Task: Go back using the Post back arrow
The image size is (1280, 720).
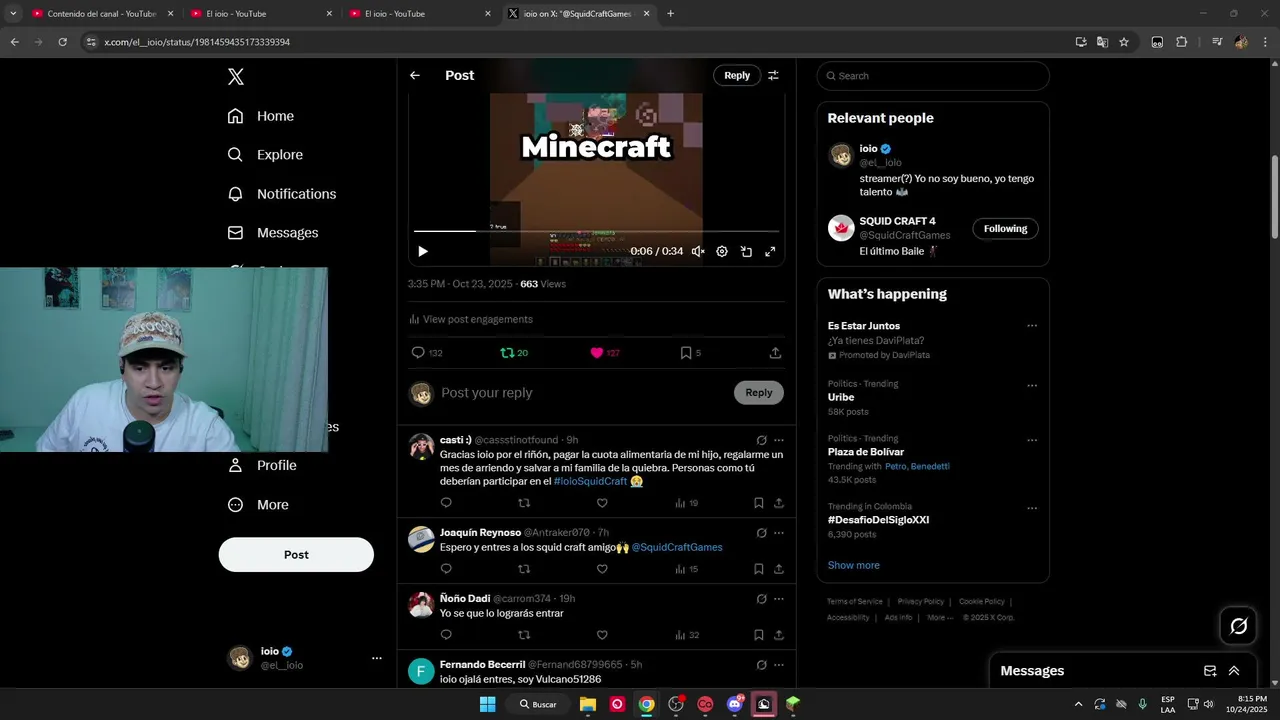Action: 415,76
